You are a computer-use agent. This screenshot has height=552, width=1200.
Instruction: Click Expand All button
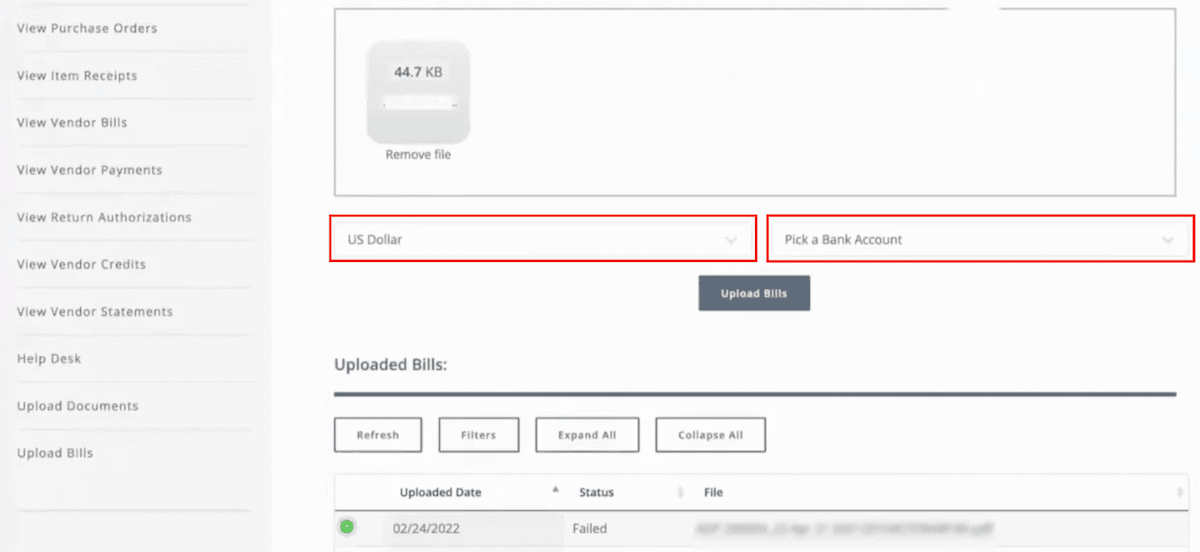click(x=587, y=435)
